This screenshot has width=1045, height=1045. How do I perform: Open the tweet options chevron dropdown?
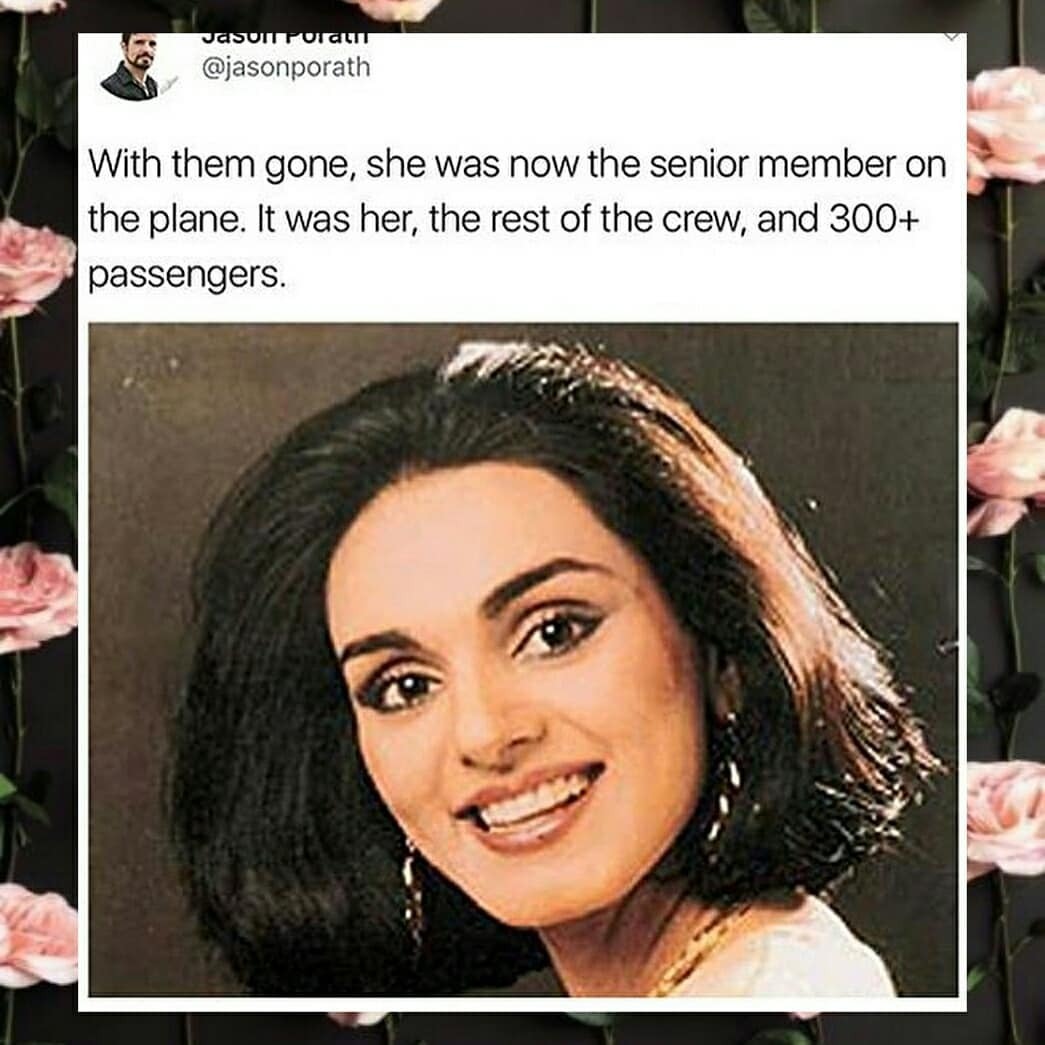pyautogui.click(x=954, y=37)
